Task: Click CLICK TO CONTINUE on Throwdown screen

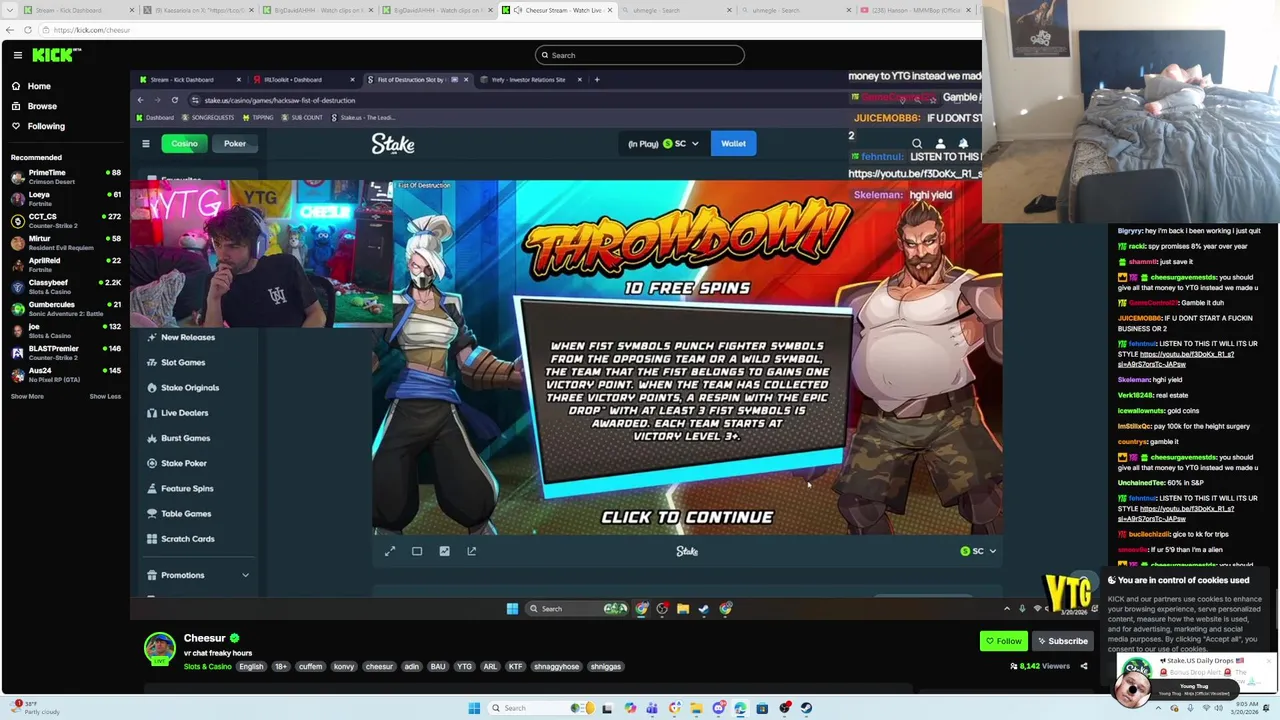Action: 687,517
